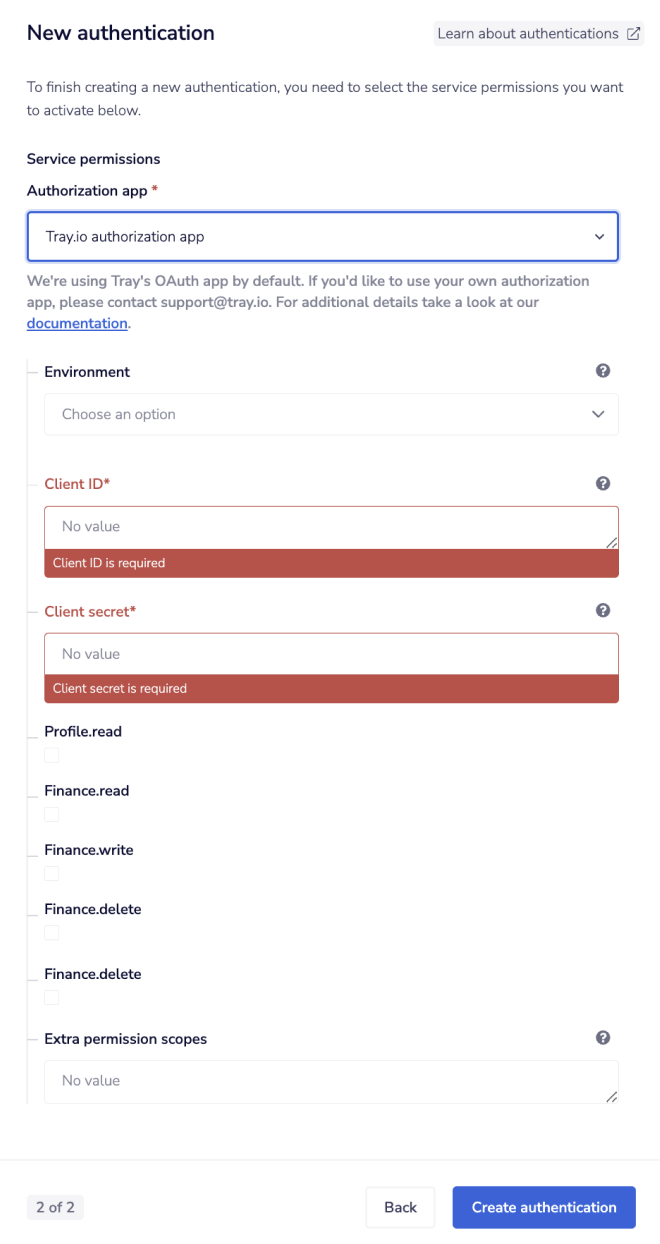Open the Client secret help icon

603,610
